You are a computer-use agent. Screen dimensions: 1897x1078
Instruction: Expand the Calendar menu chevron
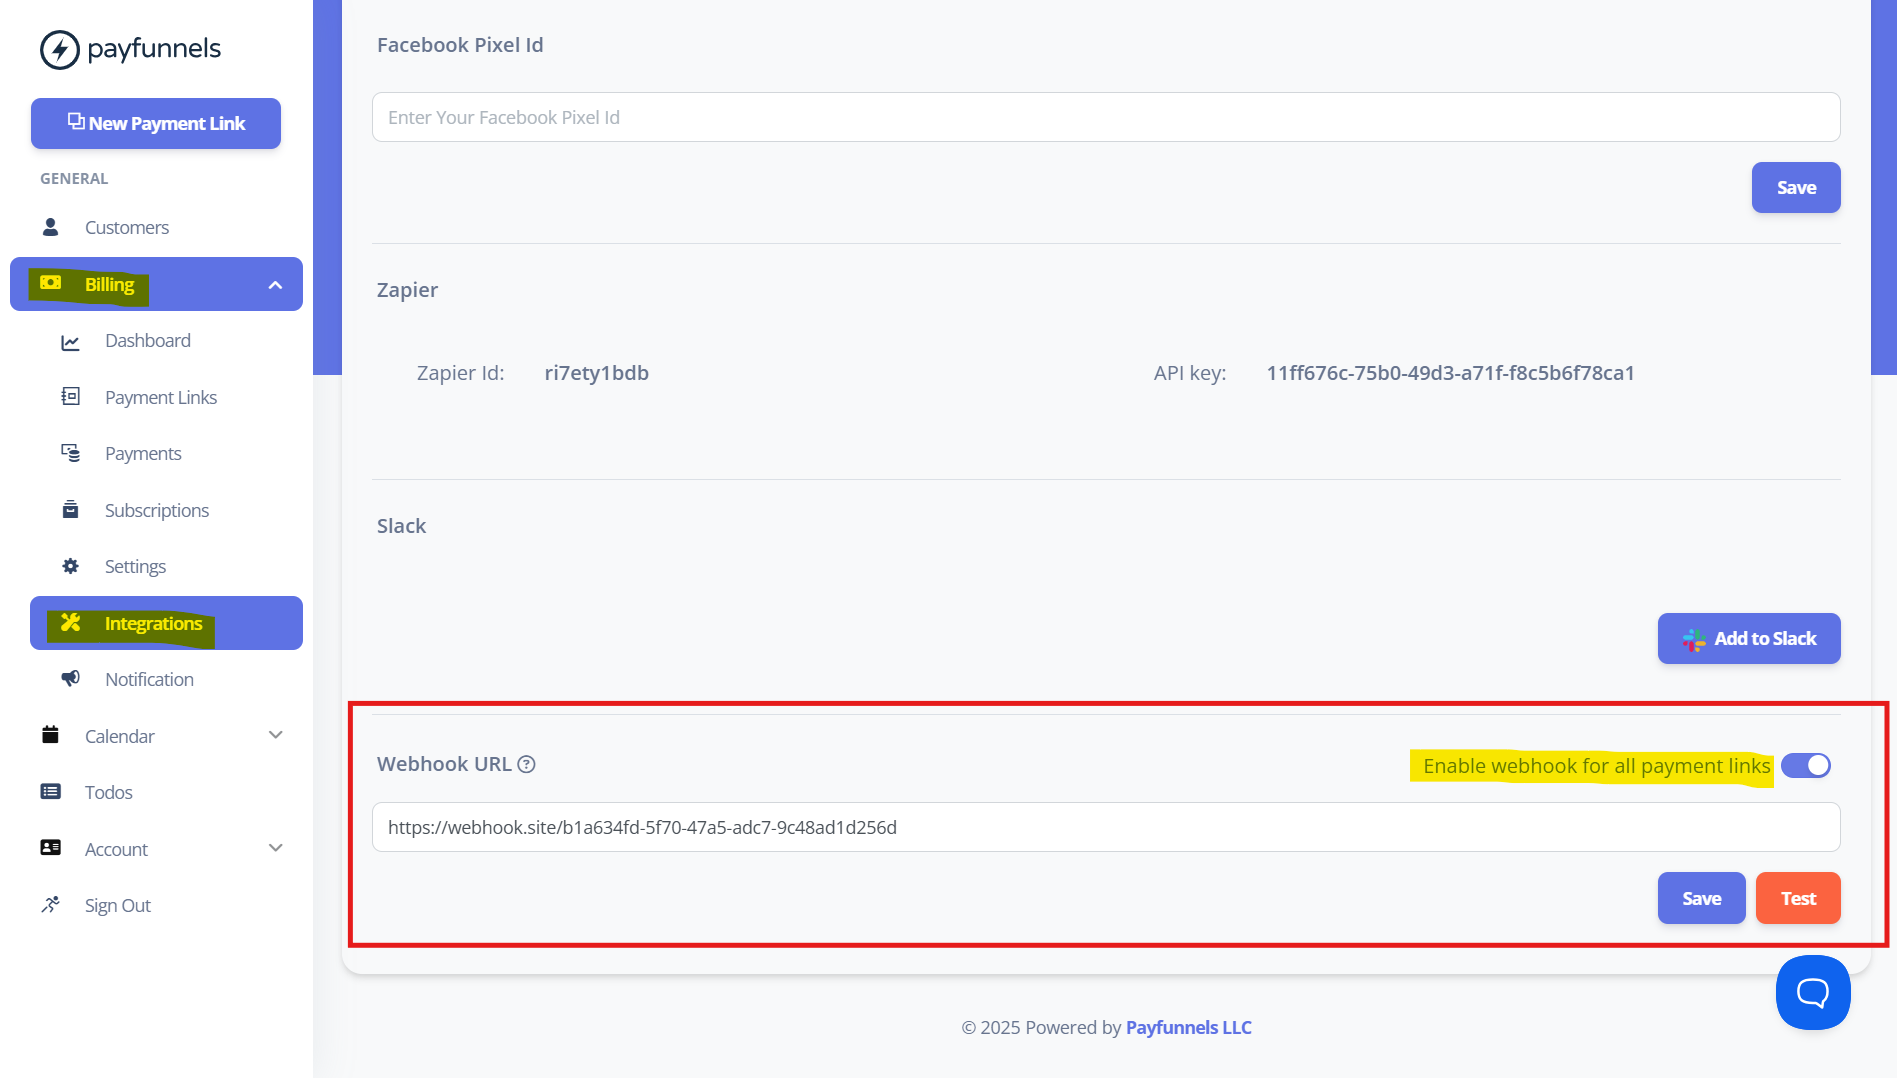(276, 735)
